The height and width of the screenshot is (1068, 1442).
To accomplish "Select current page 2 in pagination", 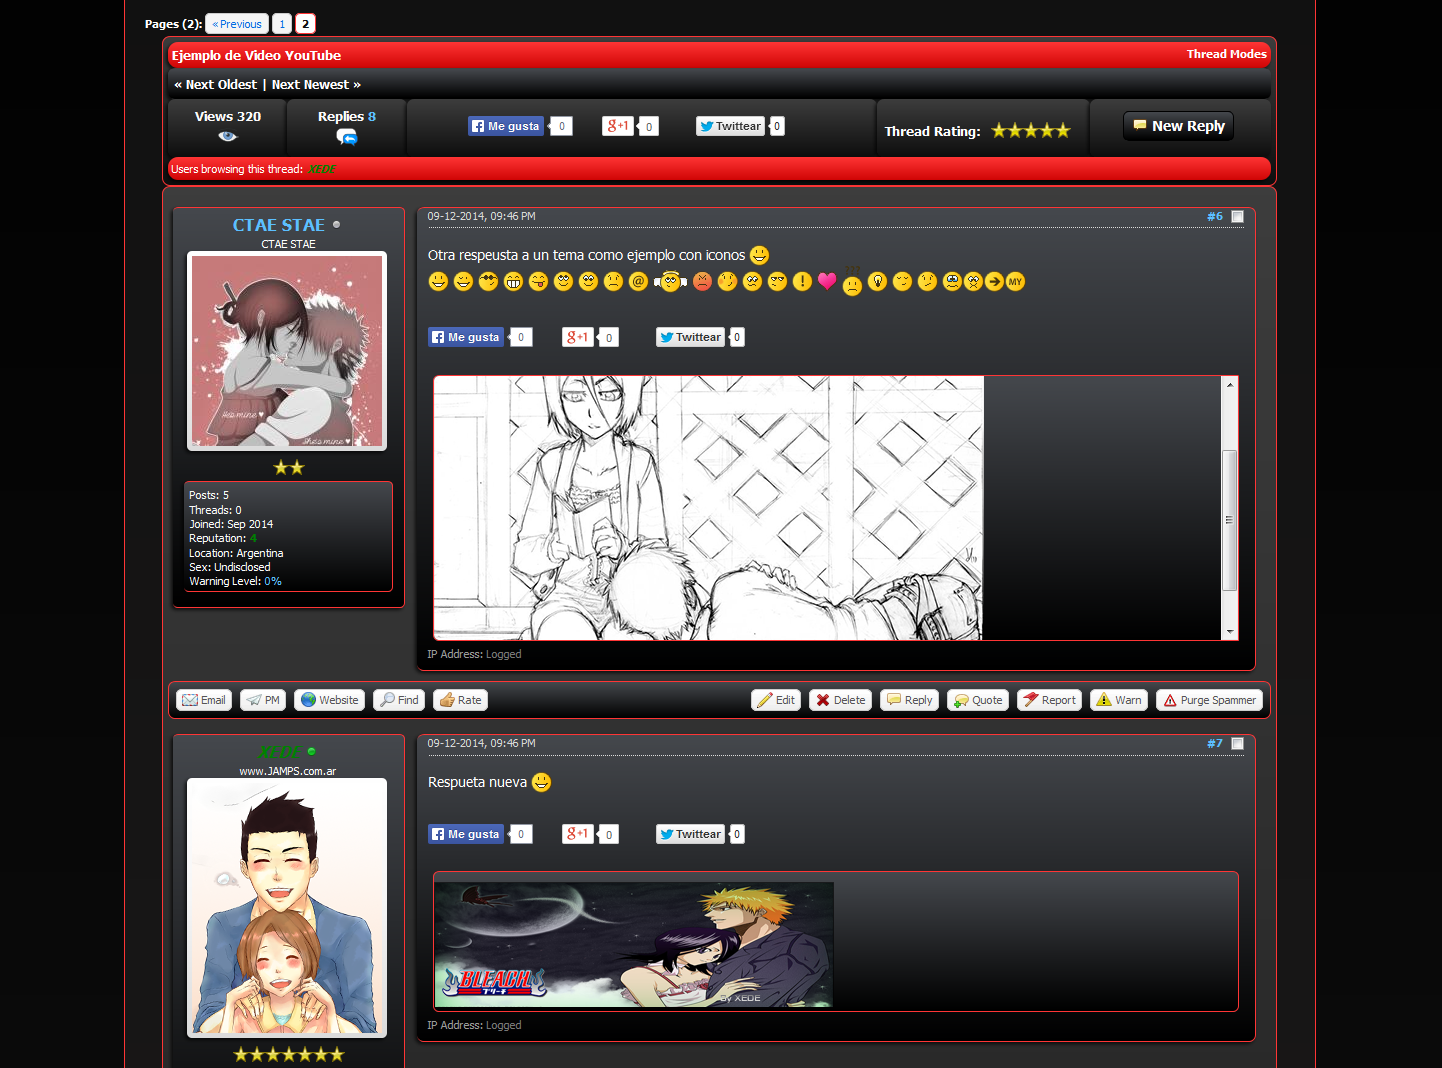I will (305, 24).
